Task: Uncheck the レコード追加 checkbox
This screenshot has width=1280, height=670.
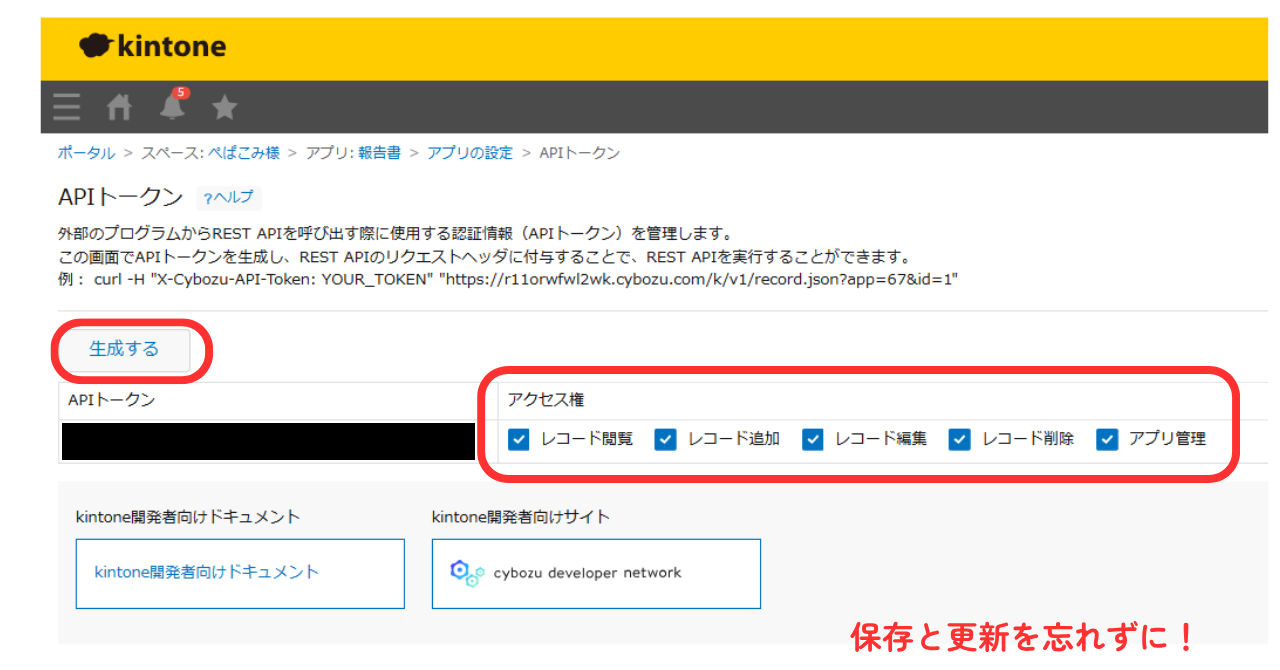Action: [x=665, y=439]
